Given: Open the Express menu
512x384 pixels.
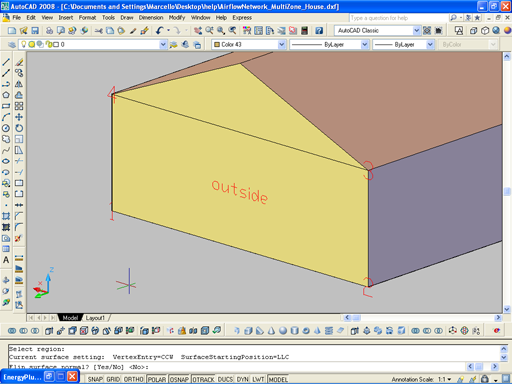Looking at the screenshot, I should point(242,18).
